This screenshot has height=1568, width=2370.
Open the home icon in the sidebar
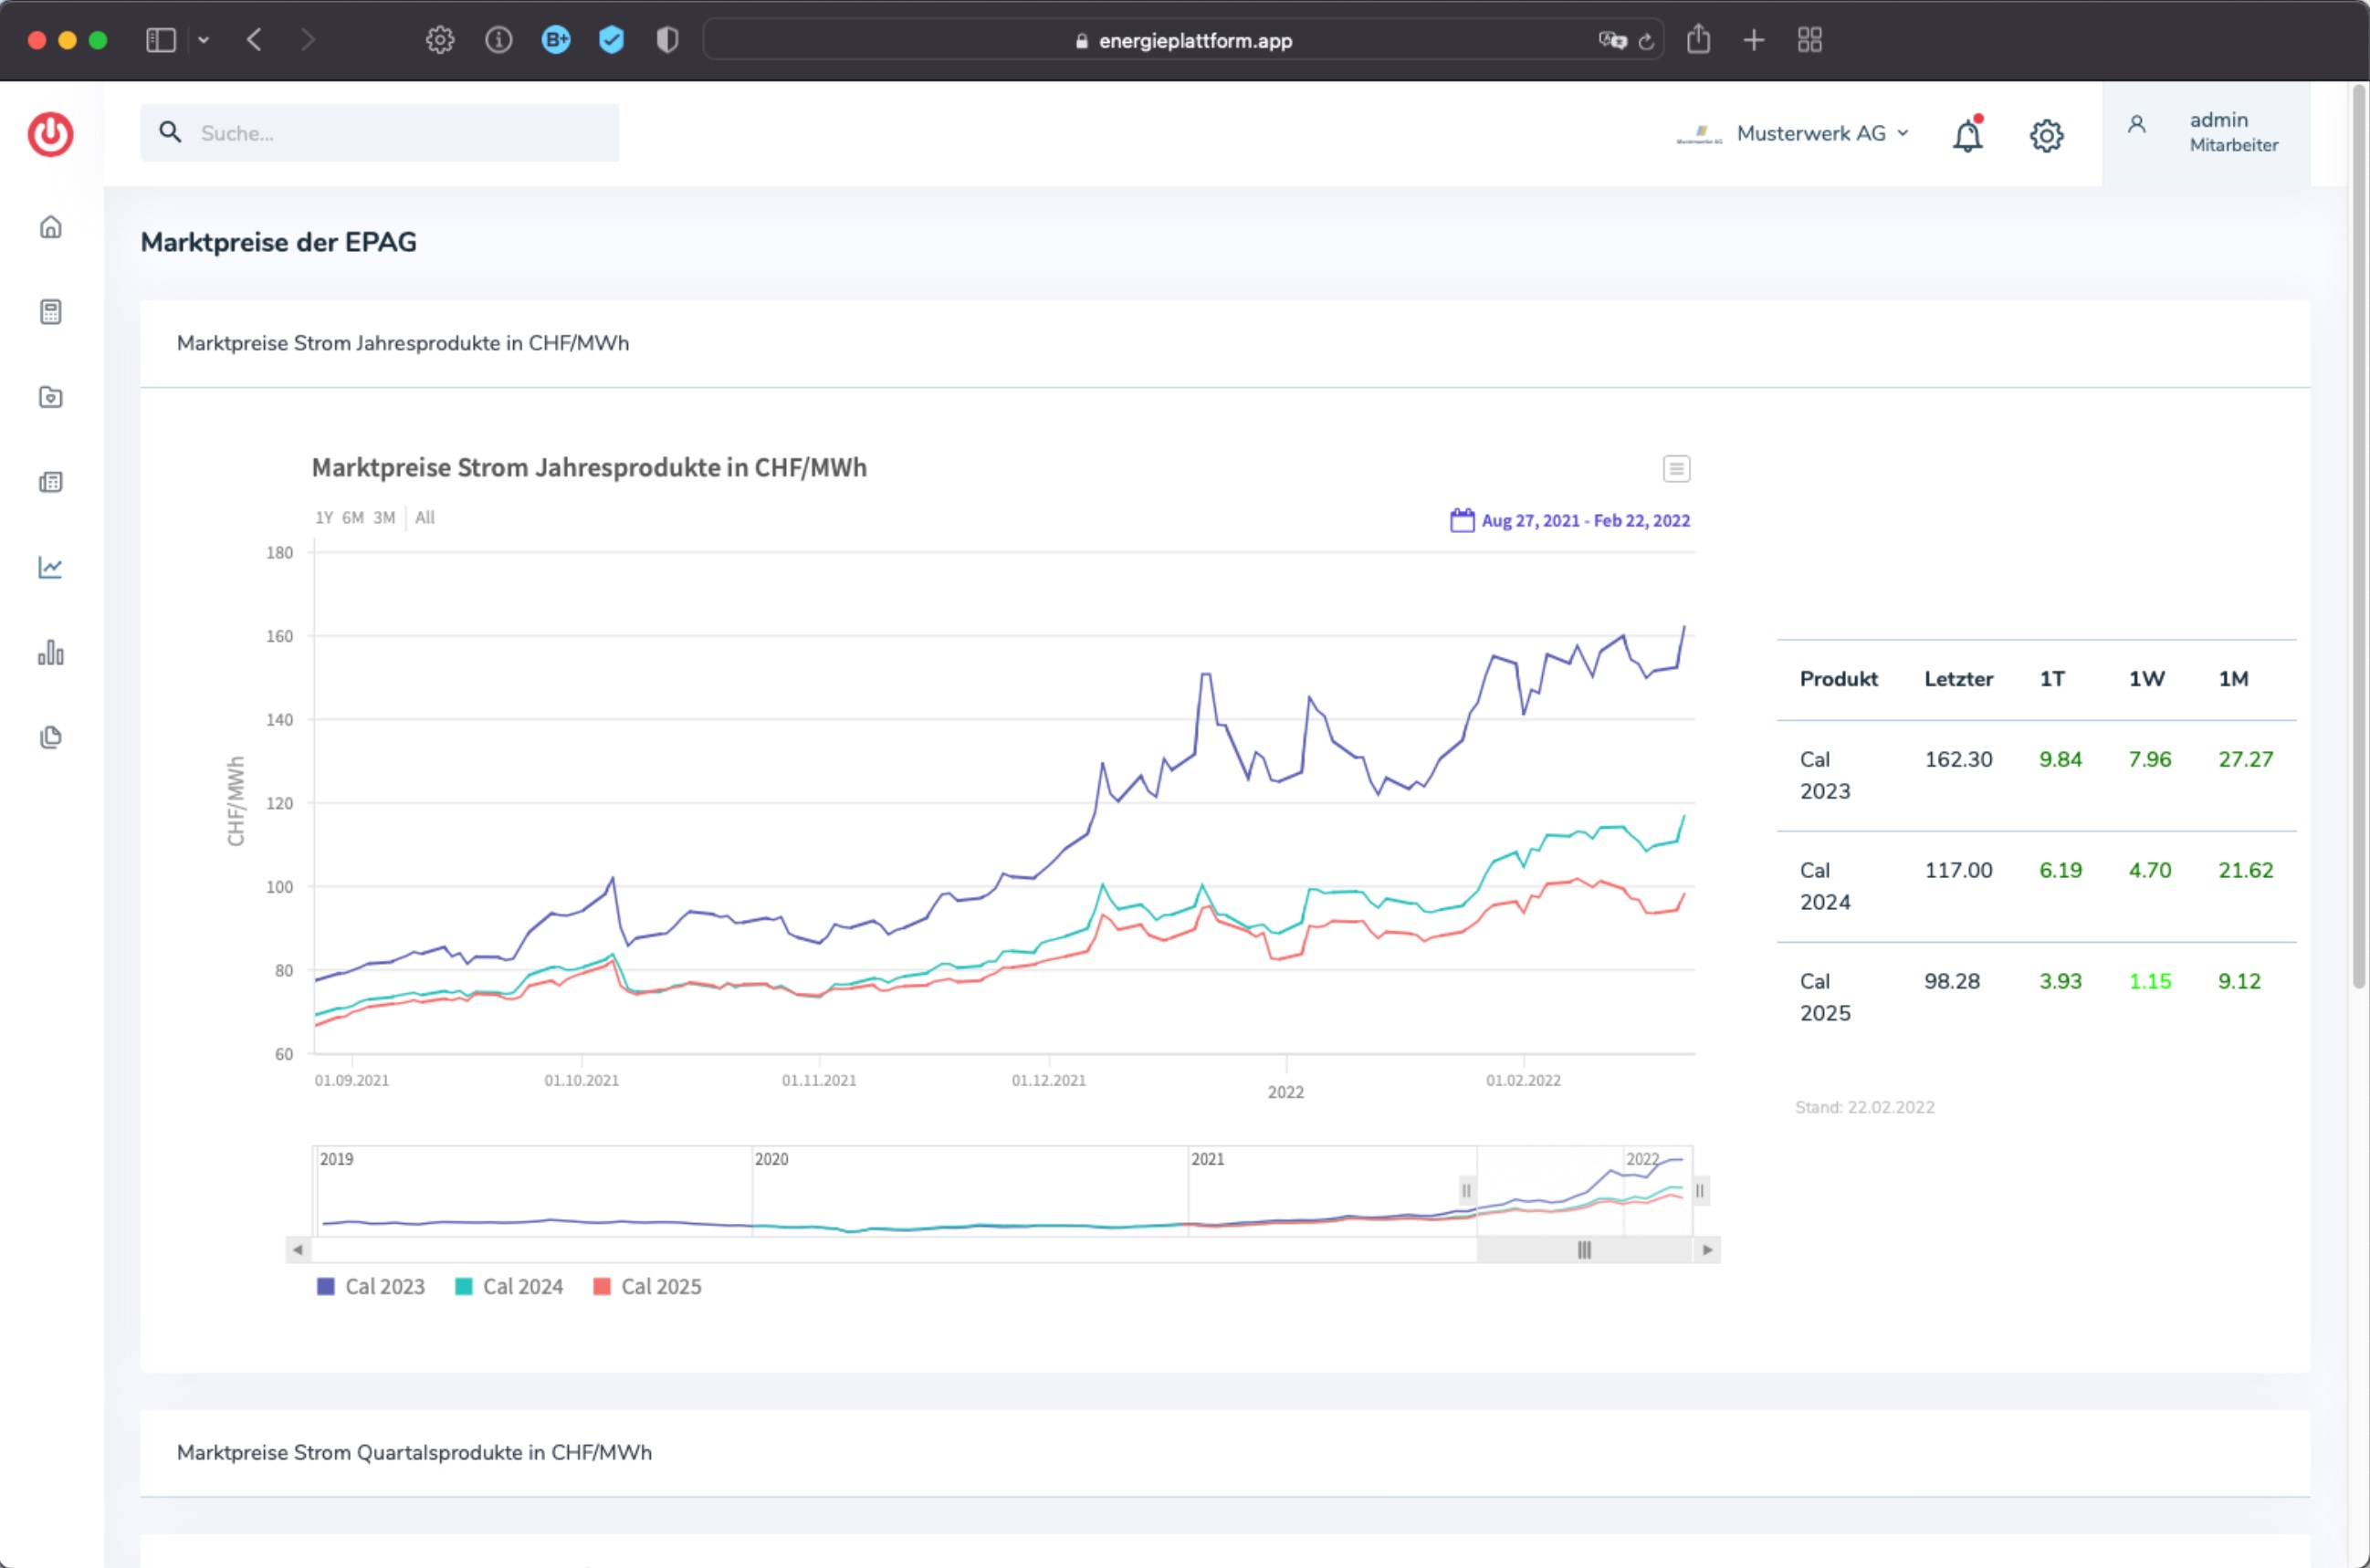(x=50, y=227)
